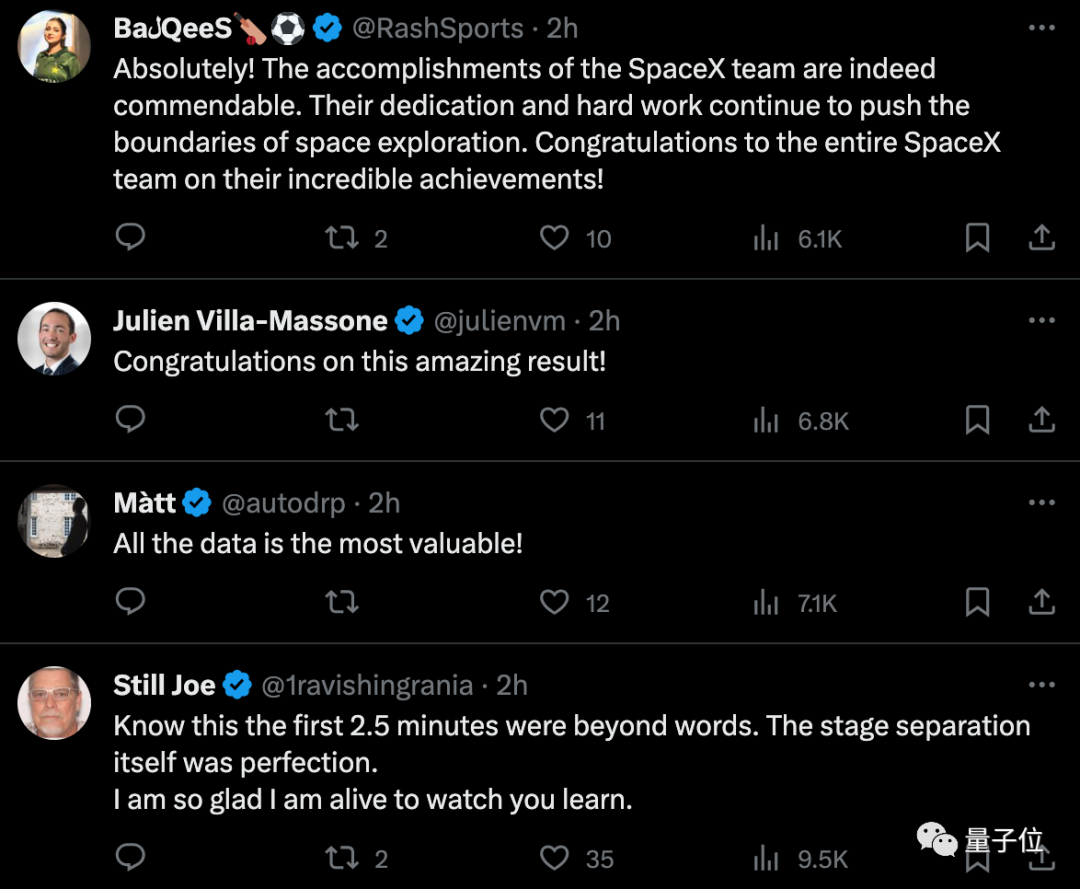Screen dimensions: 1080x889
Task: Open view count 7.1K on Màtt's tweet
Action: tap(796, 603)
